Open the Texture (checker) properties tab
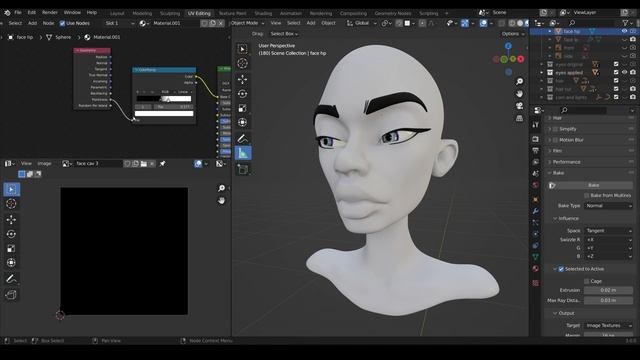 (536, 282)
